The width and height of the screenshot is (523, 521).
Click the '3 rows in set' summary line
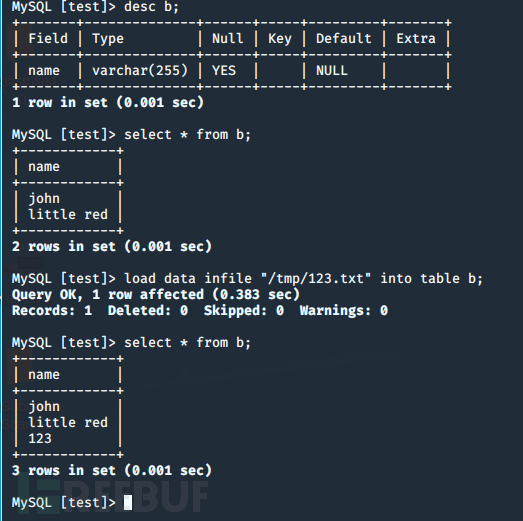(x=112, y=471)
